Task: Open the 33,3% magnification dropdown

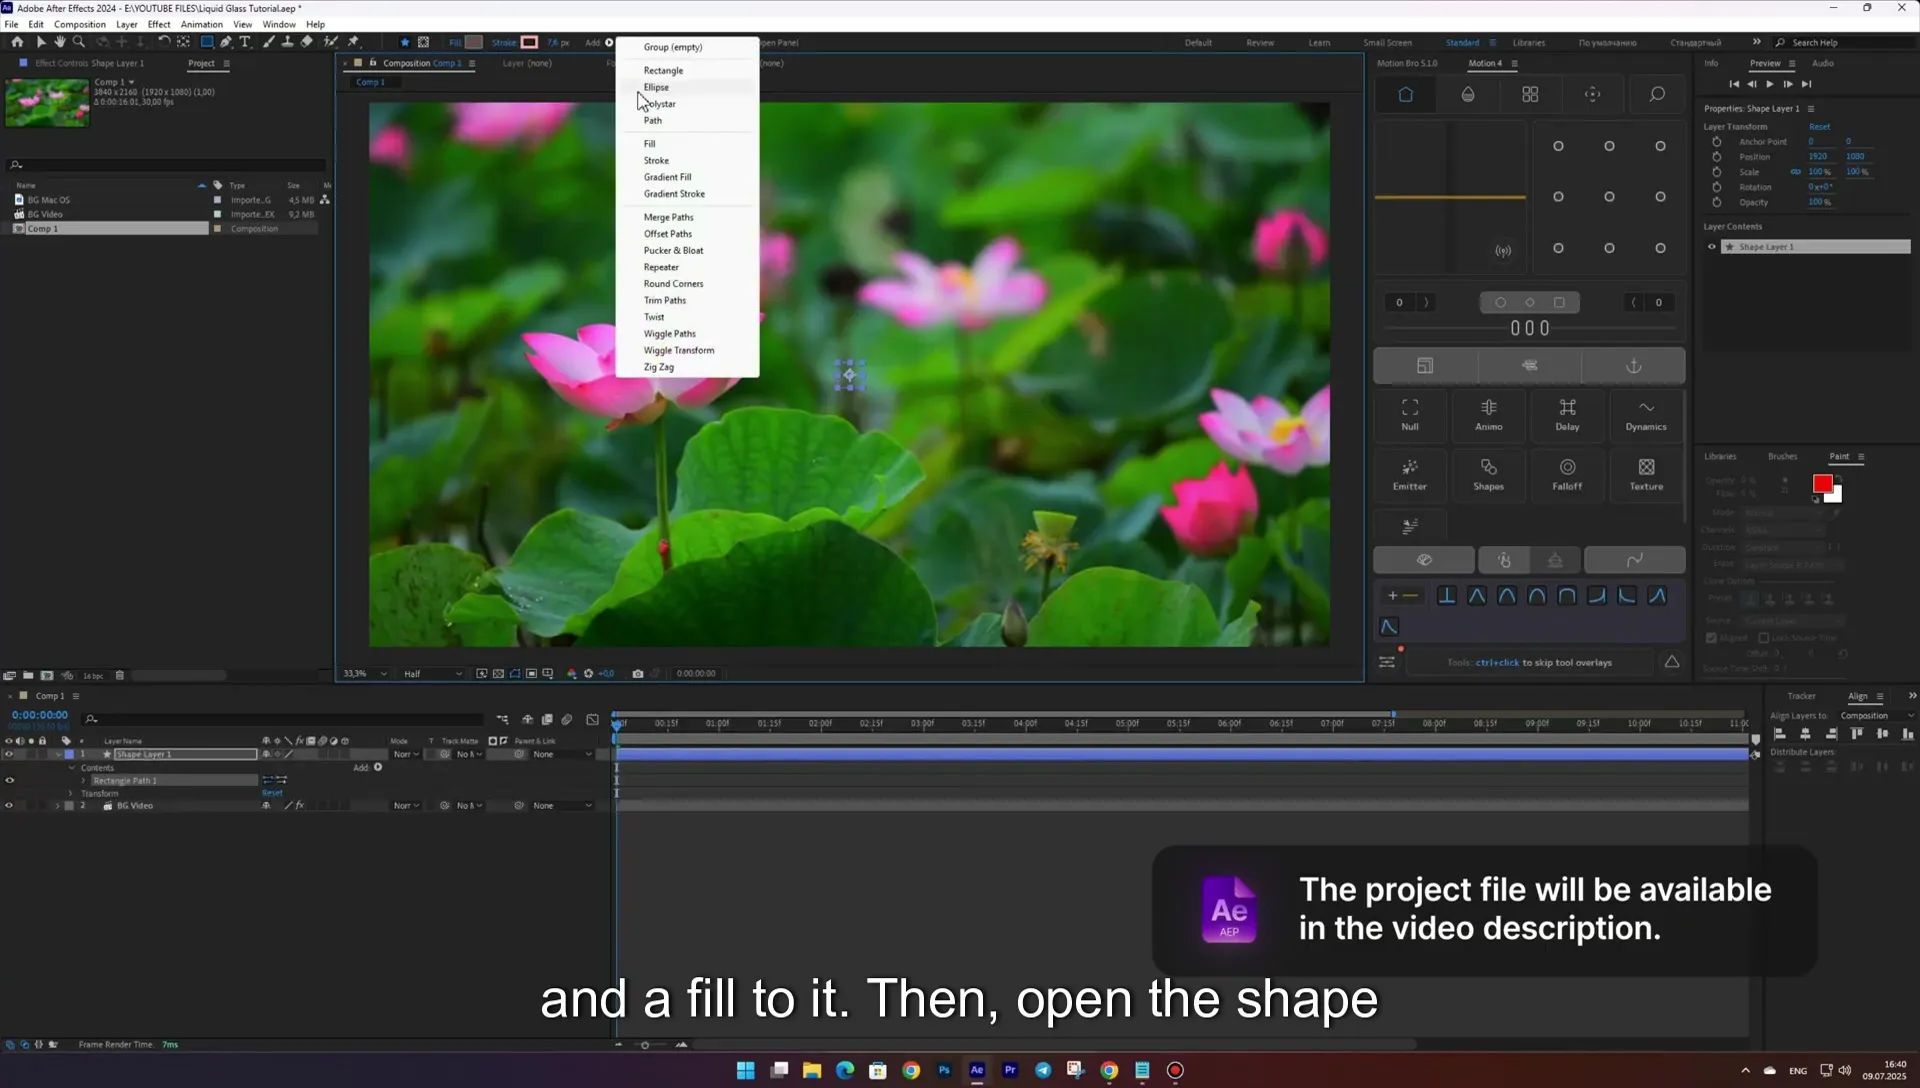Action: click(365, 674)
